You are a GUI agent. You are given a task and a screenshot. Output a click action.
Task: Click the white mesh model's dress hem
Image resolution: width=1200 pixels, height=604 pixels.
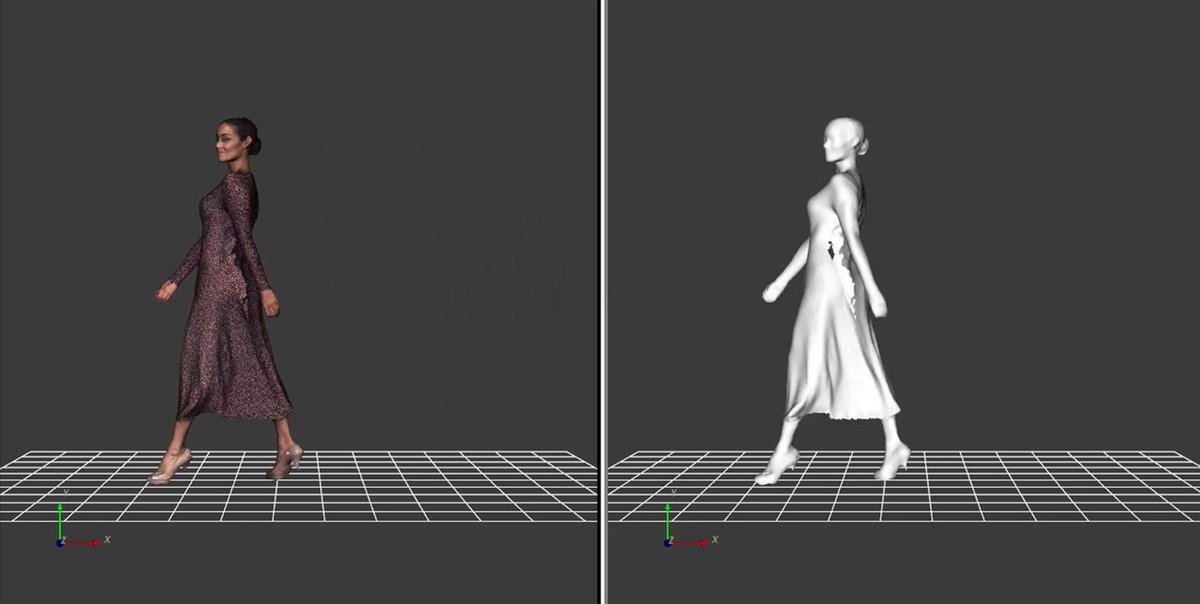[840, 408]
